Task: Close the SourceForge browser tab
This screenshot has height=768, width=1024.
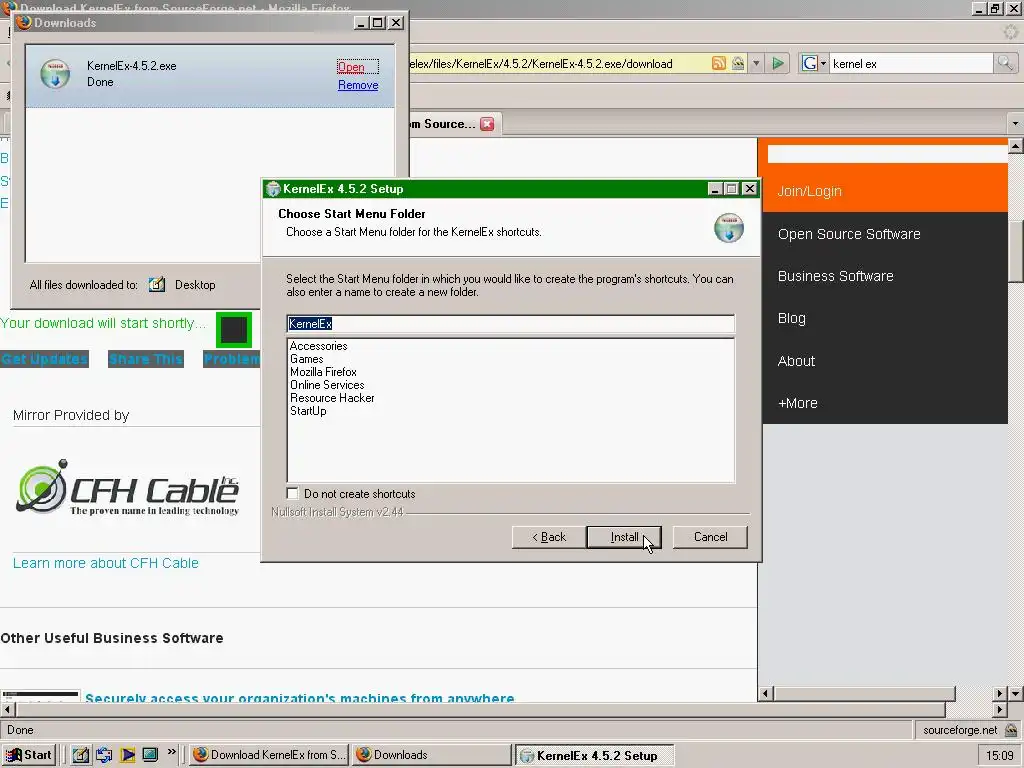Action: tap(487, 124)
